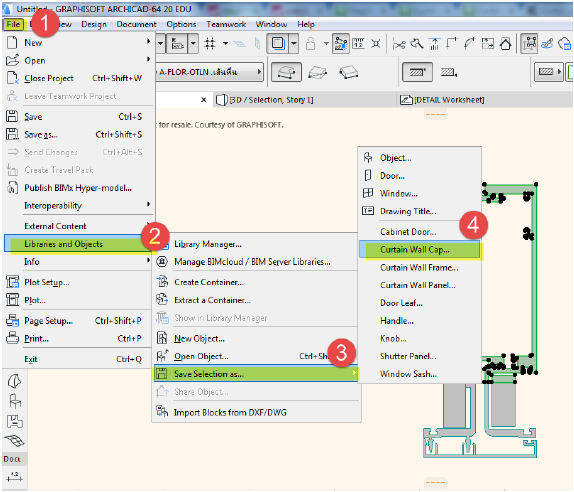Close the current view tab
The image size is (574, 492).
(x=204, y=100)
